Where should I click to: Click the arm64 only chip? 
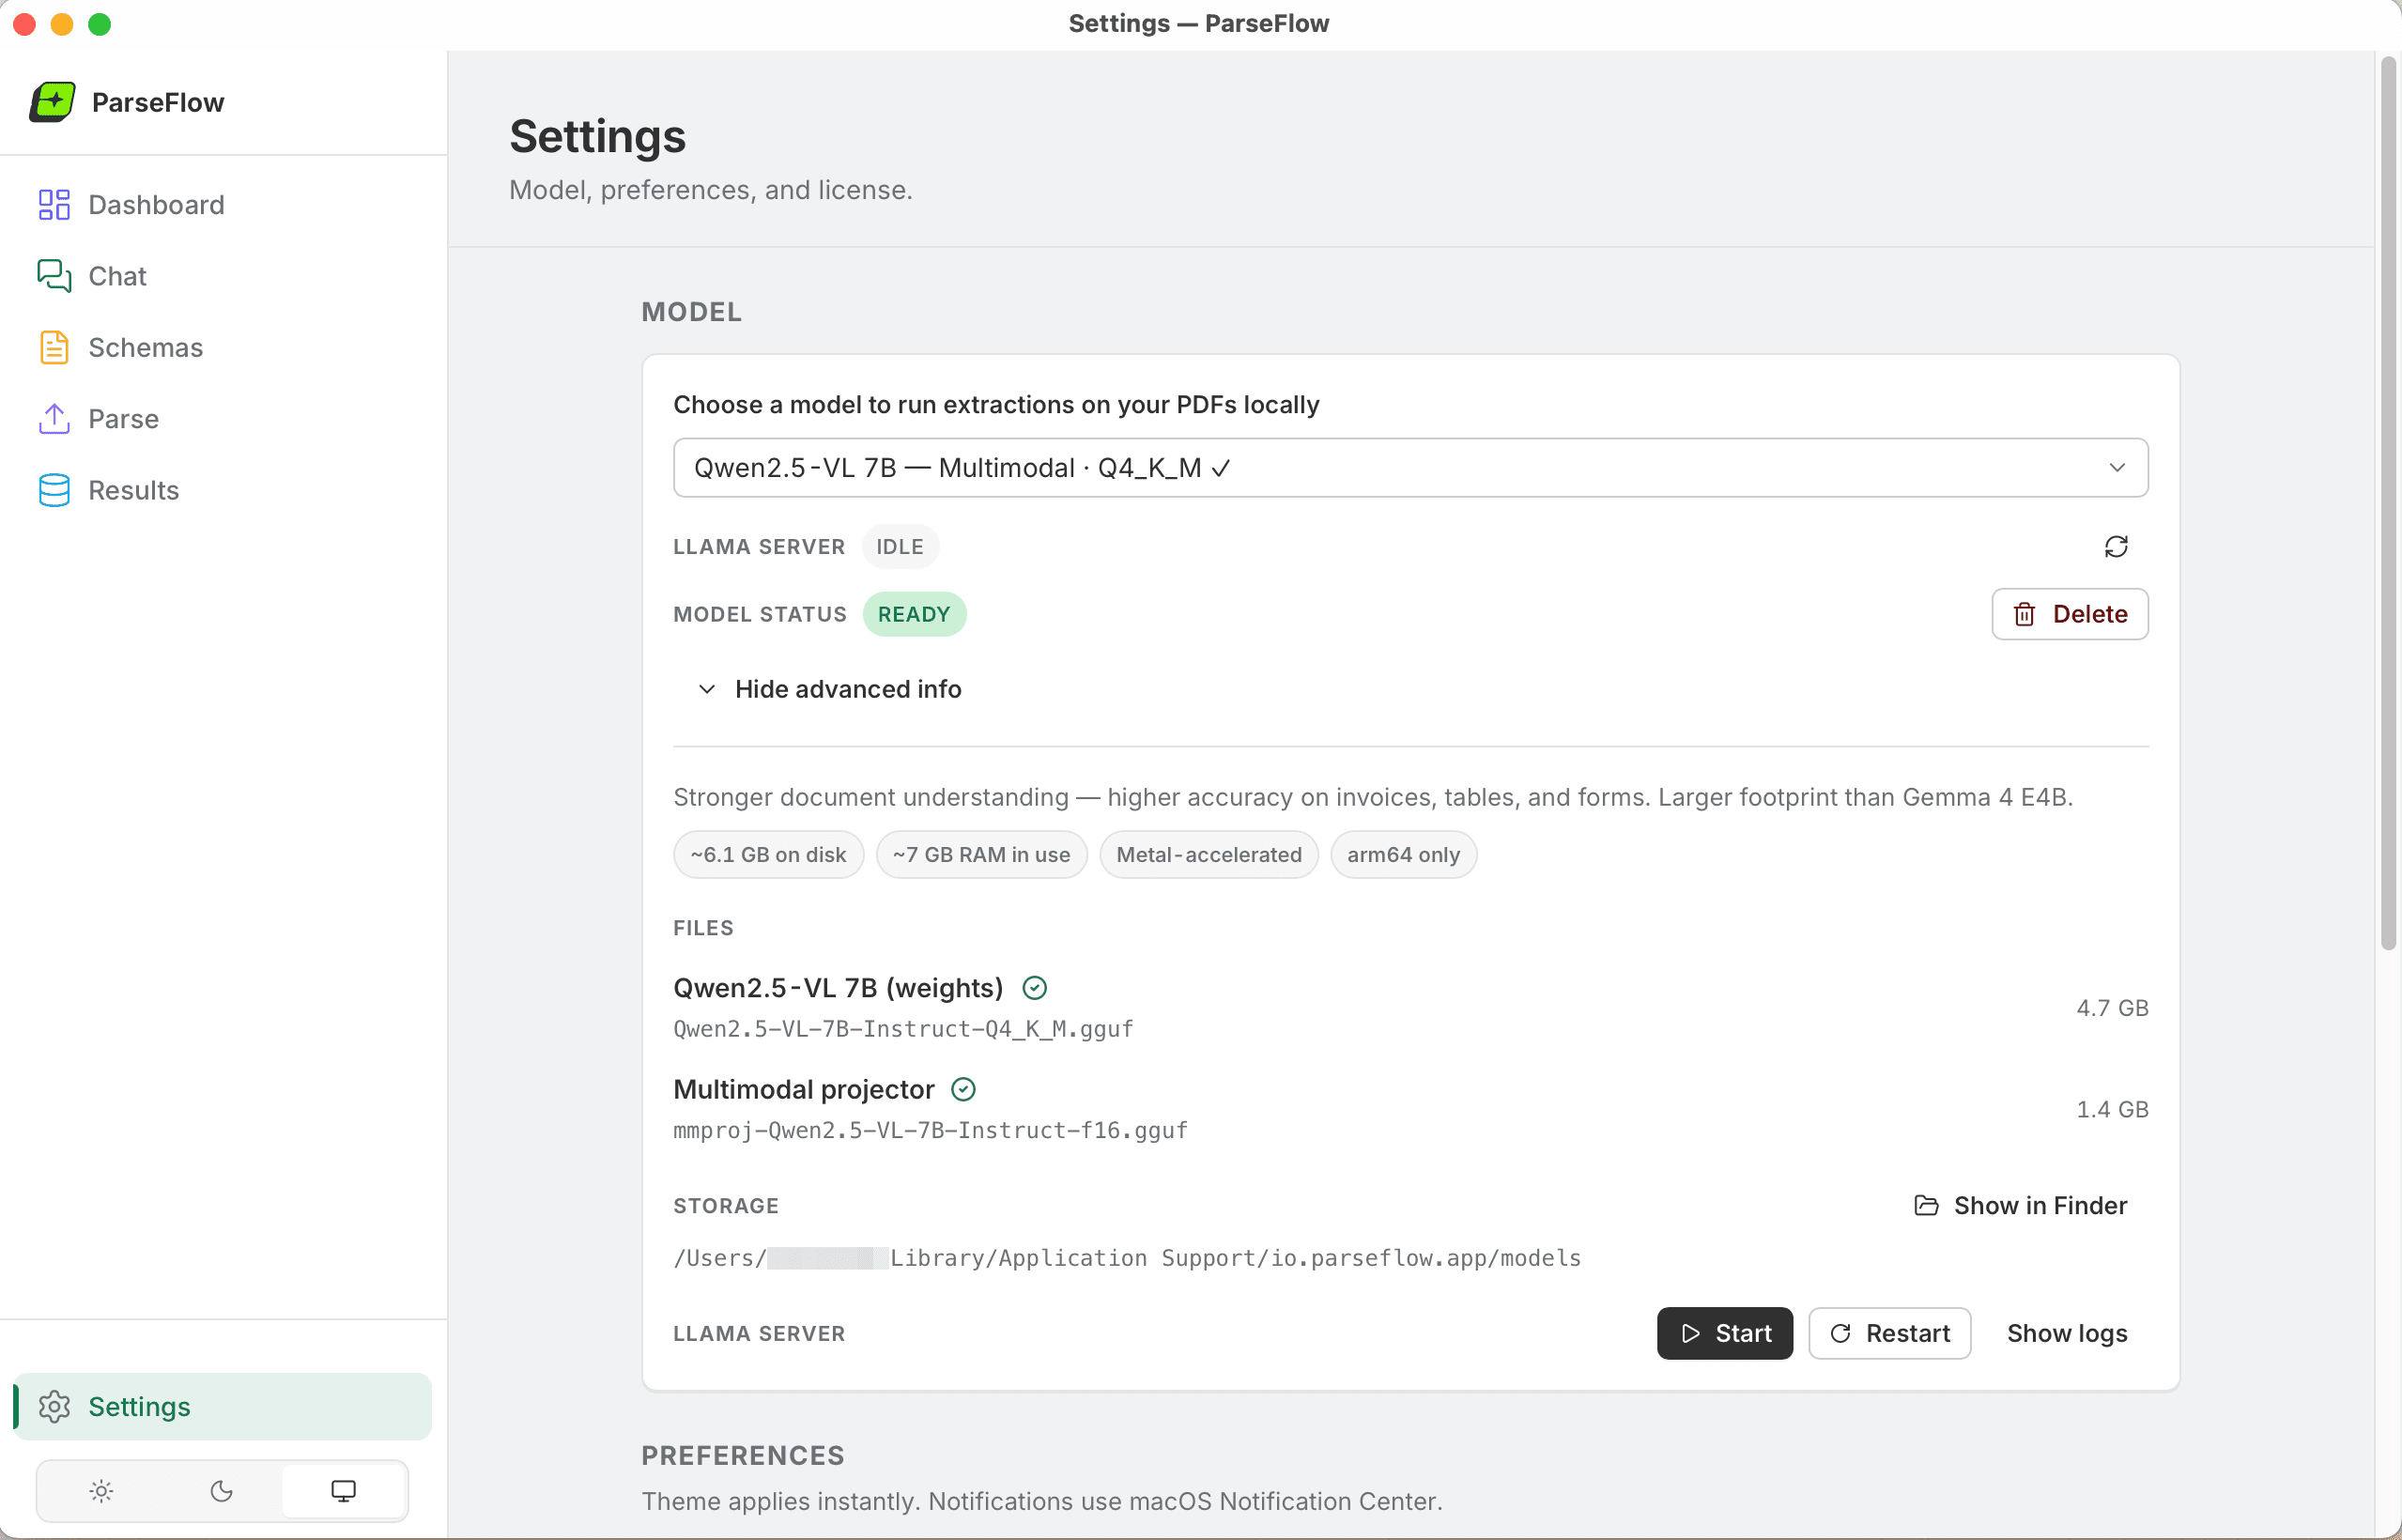pyautogui.click(x=1403, y=854)
